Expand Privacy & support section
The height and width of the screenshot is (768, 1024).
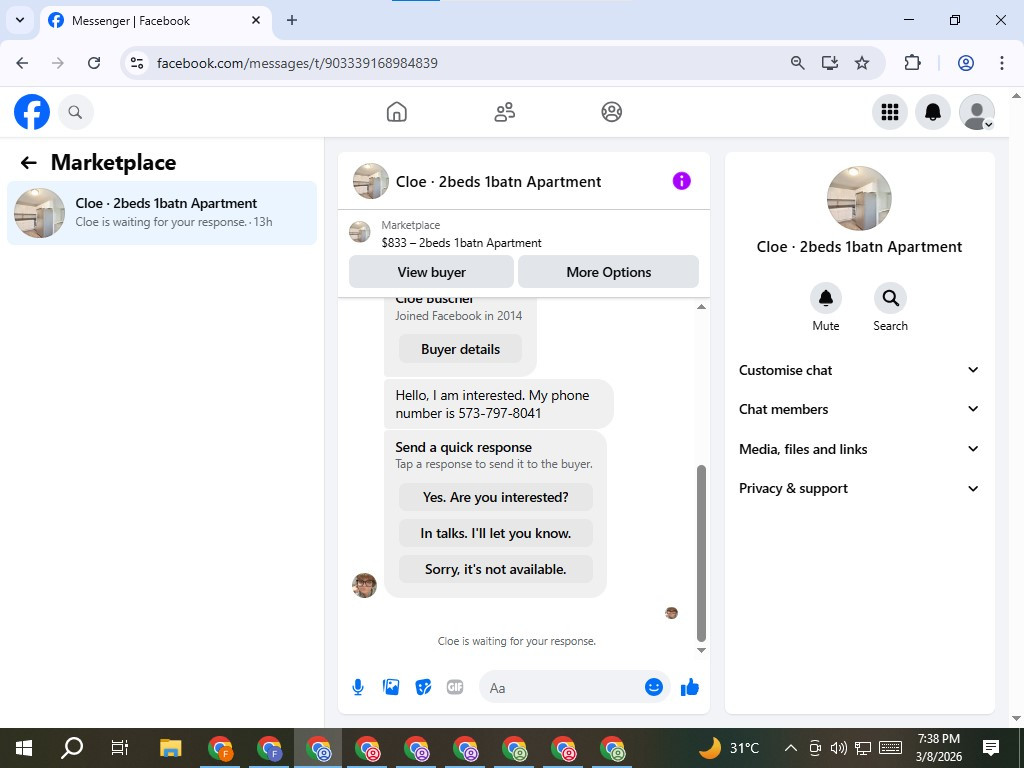[x=858, y=488]
